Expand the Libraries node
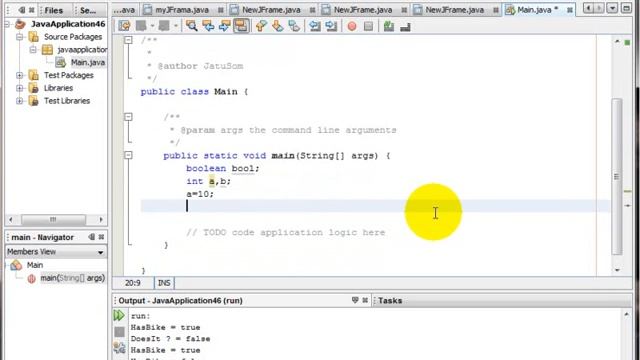Viewport: 640px width, 360px height. click(19, 88)
